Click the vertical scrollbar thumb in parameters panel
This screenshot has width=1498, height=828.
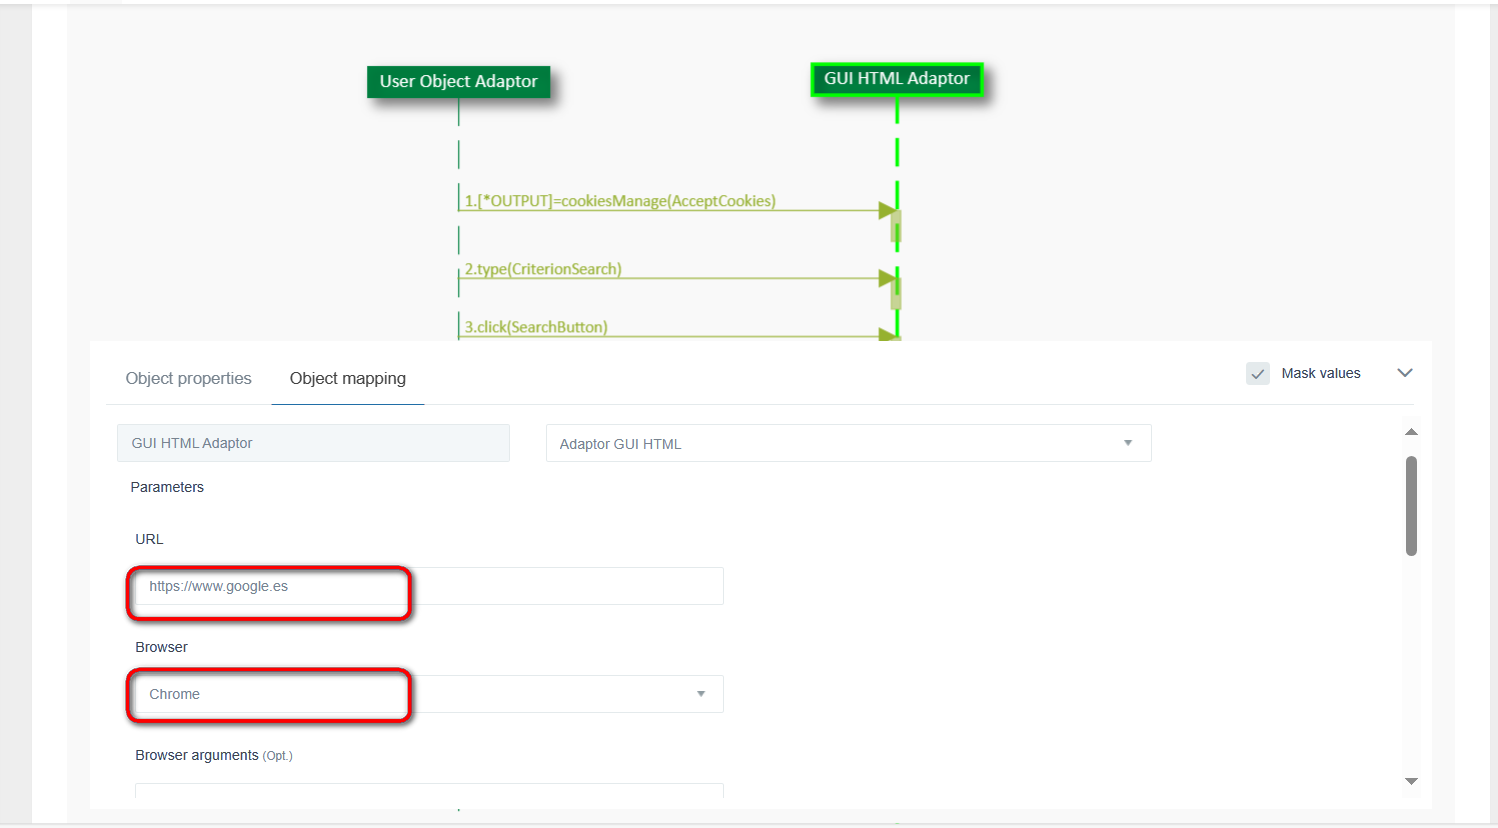pyautogui.click(x=1411, y=505)
